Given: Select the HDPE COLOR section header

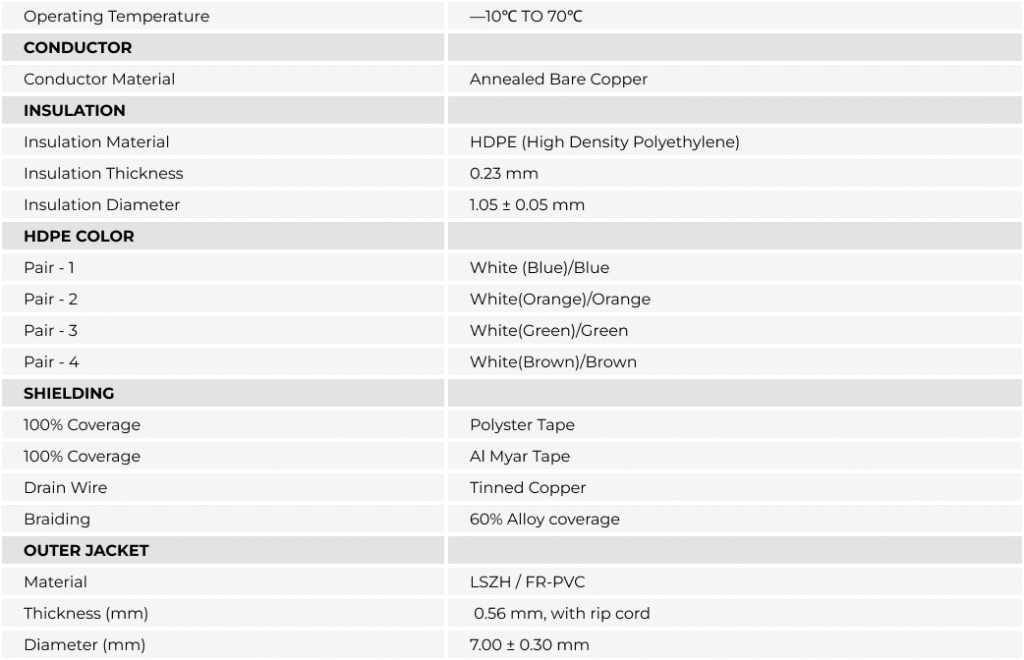Looking at the screenshot, I should point(79,236).
